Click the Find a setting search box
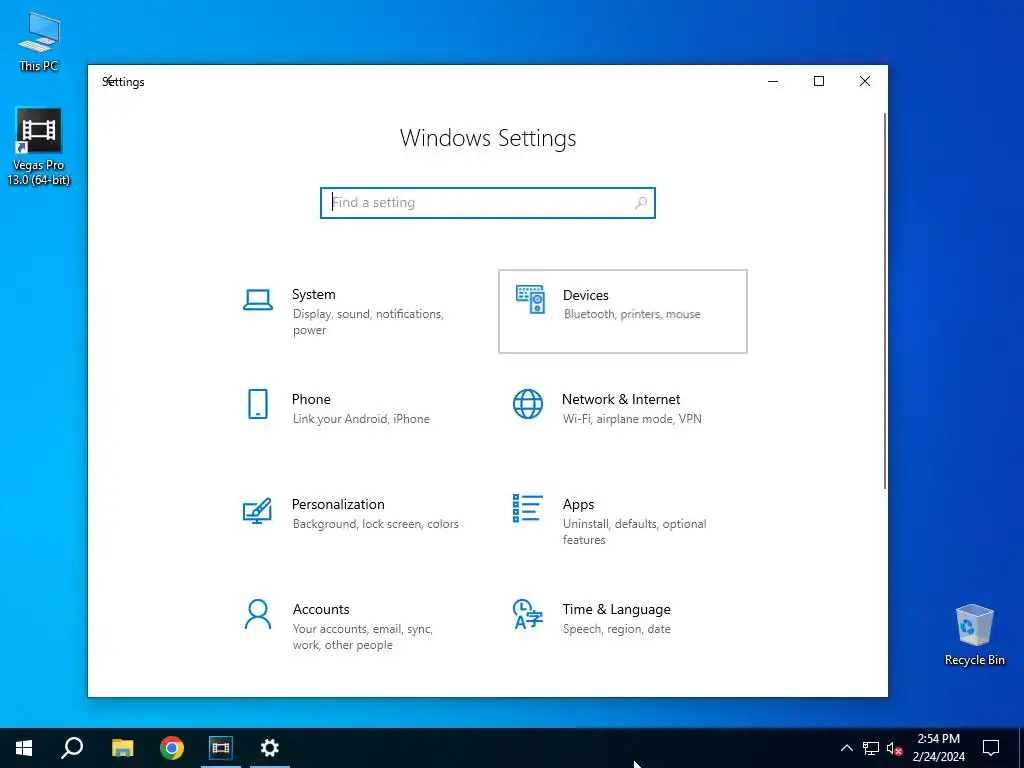 [x=488, y=202]
